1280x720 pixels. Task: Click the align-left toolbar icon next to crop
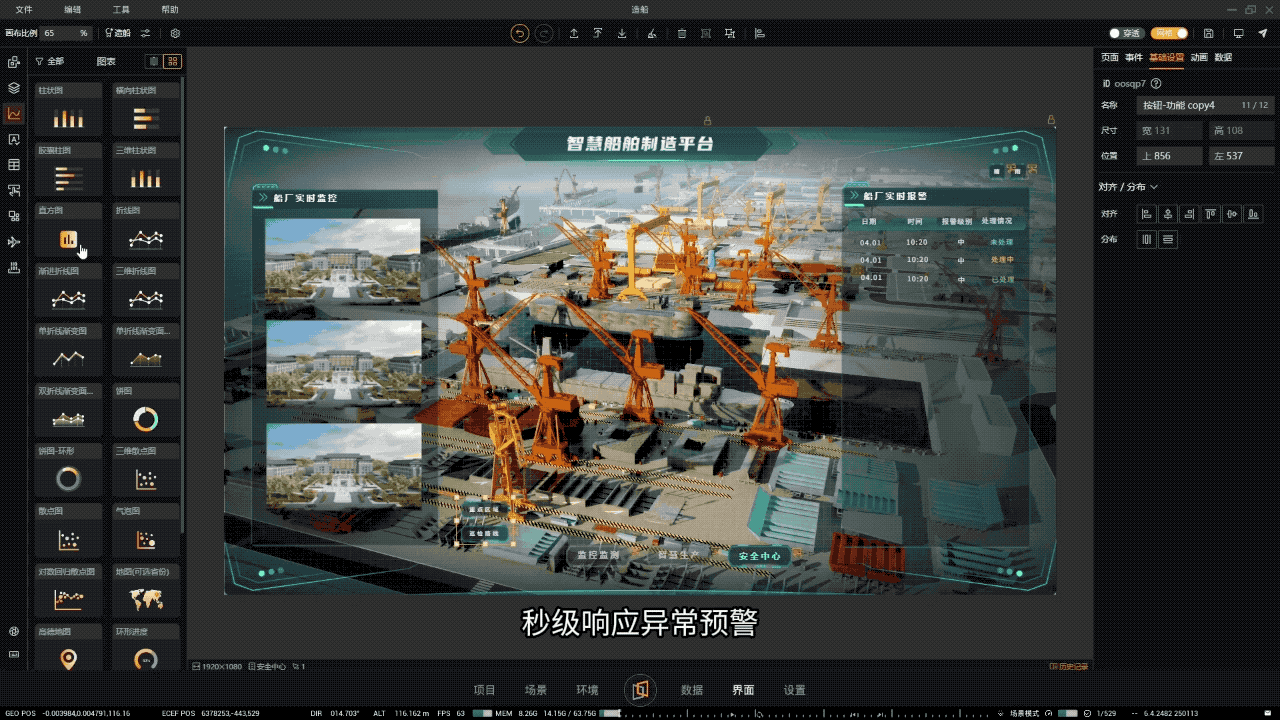(x=760, y=33)
